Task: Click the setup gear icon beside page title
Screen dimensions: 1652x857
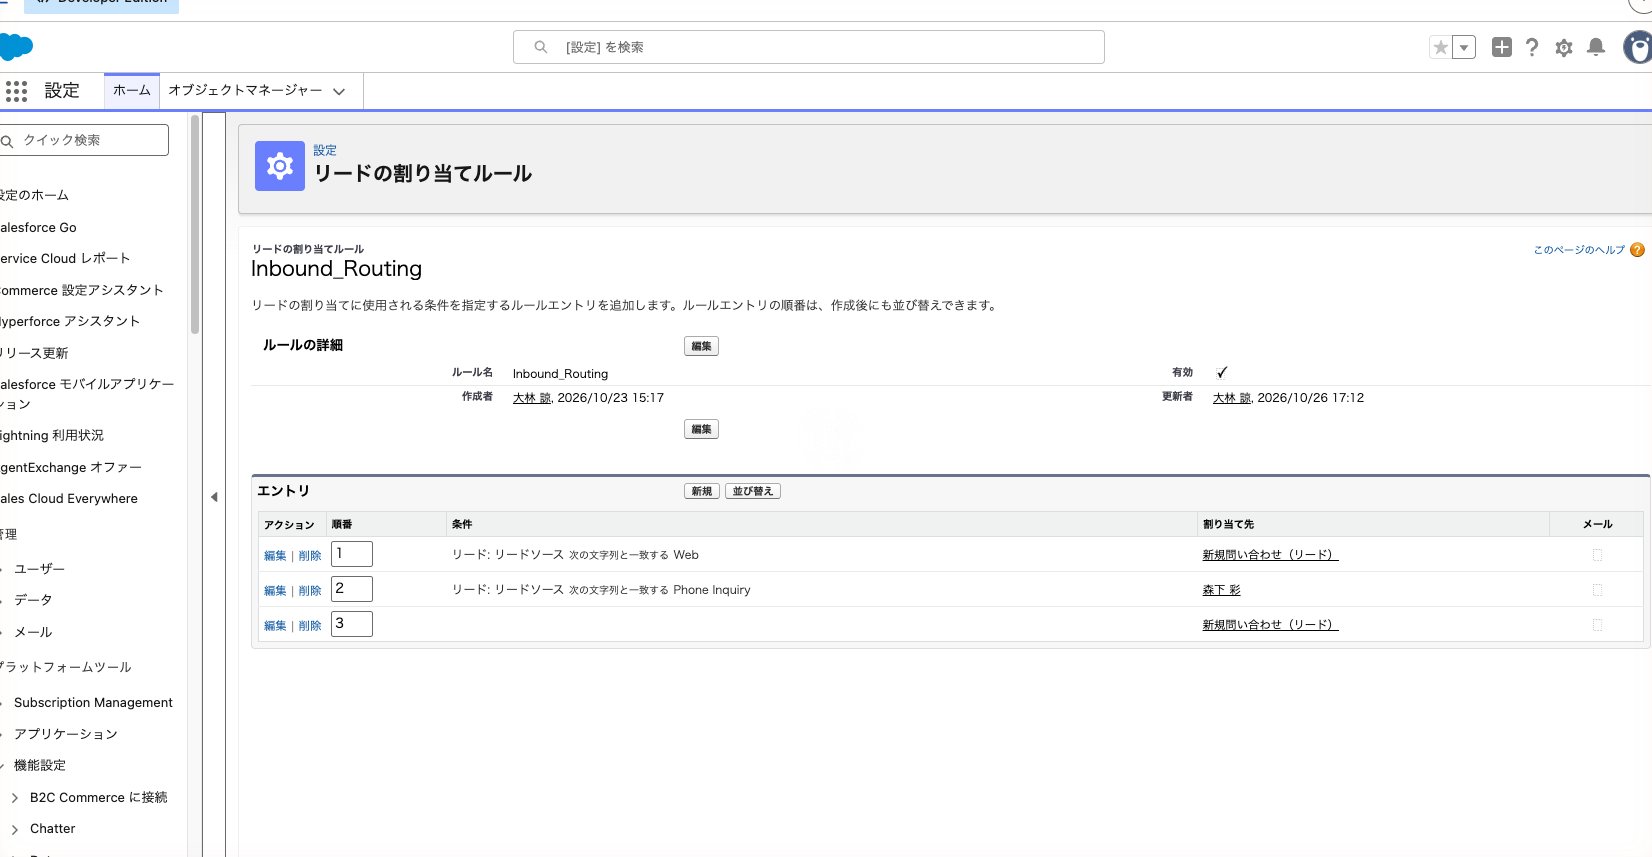Action: (x=280, y=166)
